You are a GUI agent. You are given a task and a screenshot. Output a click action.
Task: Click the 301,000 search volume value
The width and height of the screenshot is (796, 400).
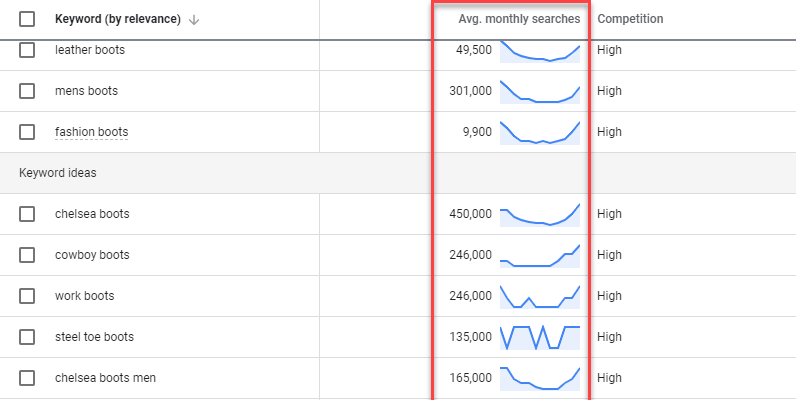pyautogui.click(x=471, y=91)
